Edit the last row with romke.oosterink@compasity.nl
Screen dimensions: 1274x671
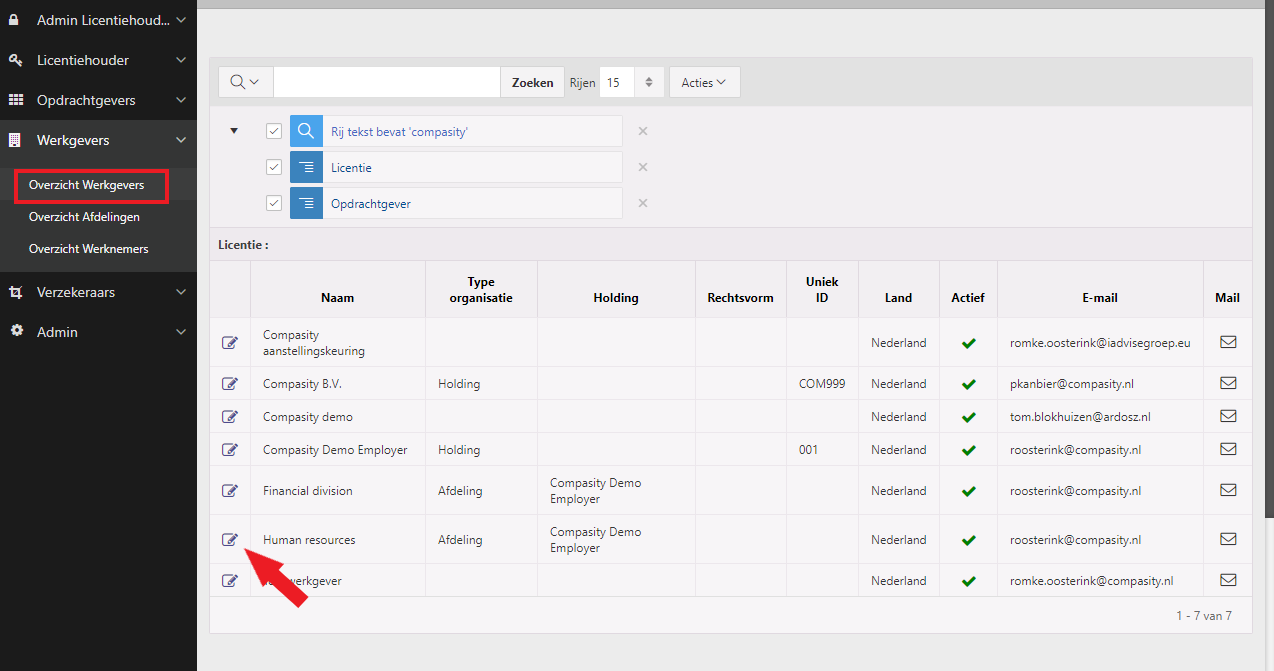[x=230, y=581]
